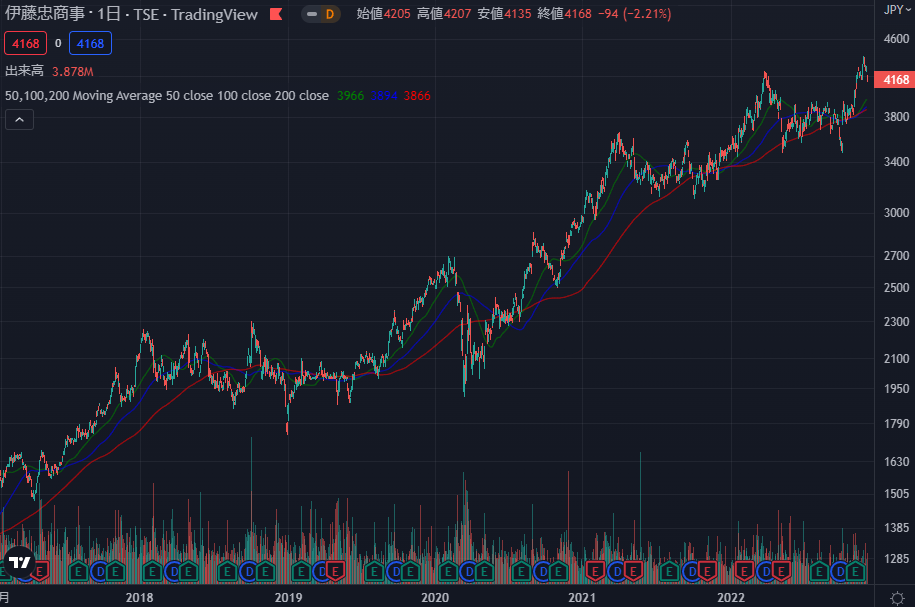Click the red 4168 sell price button

tap(26, 44)
